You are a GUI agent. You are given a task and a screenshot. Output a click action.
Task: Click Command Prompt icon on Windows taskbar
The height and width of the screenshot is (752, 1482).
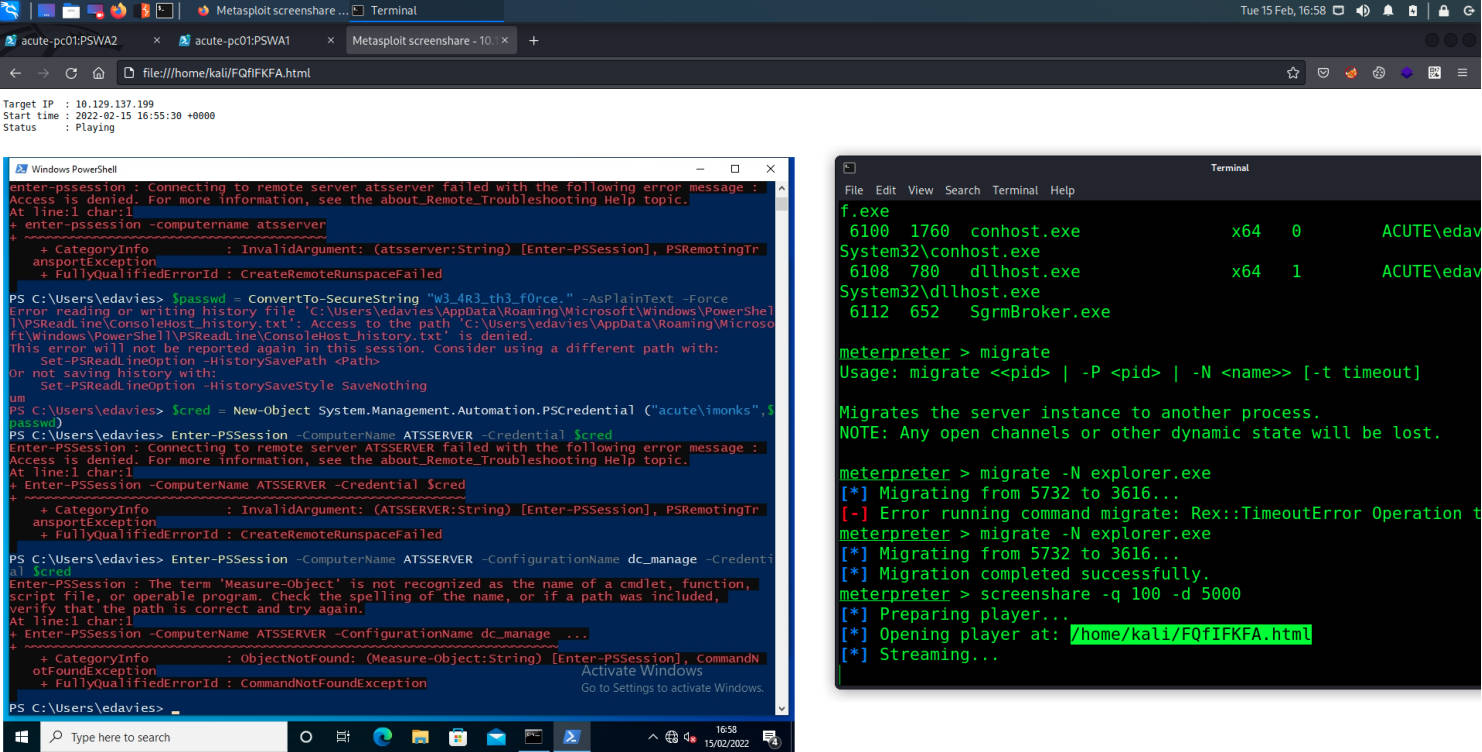tap(534, 737)
